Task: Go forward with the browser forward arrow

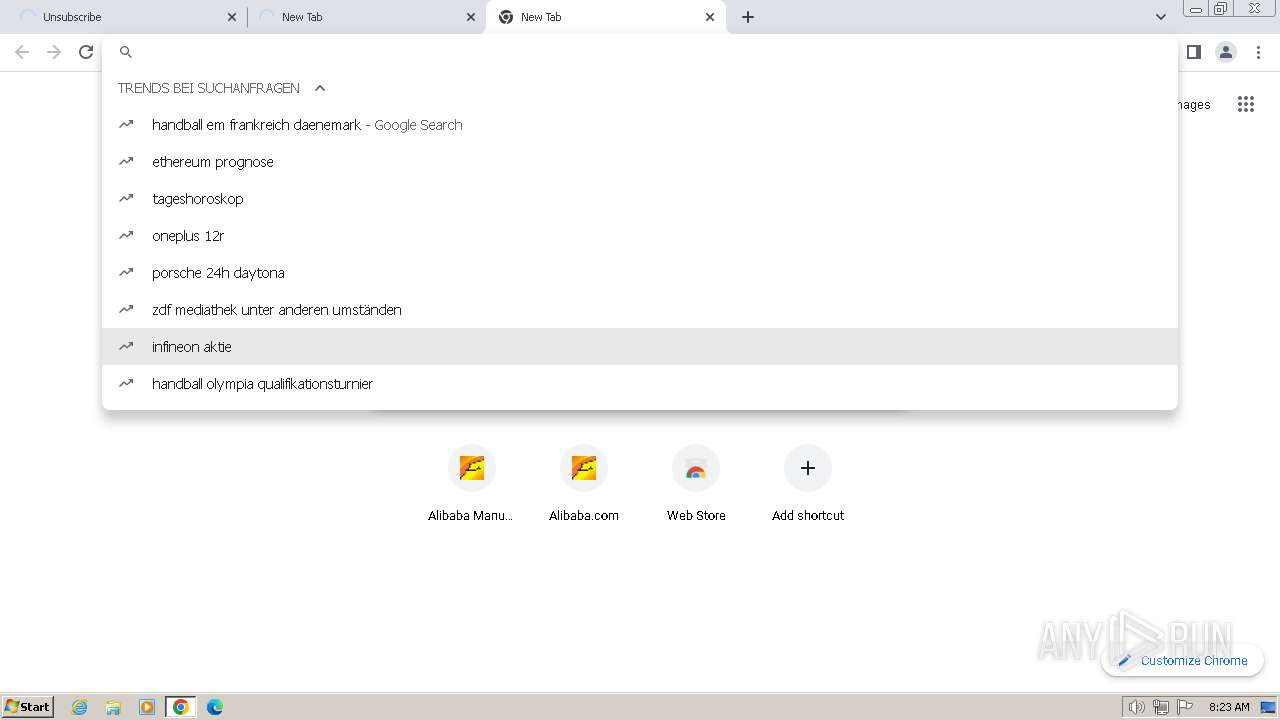Action: coord(54,52)
